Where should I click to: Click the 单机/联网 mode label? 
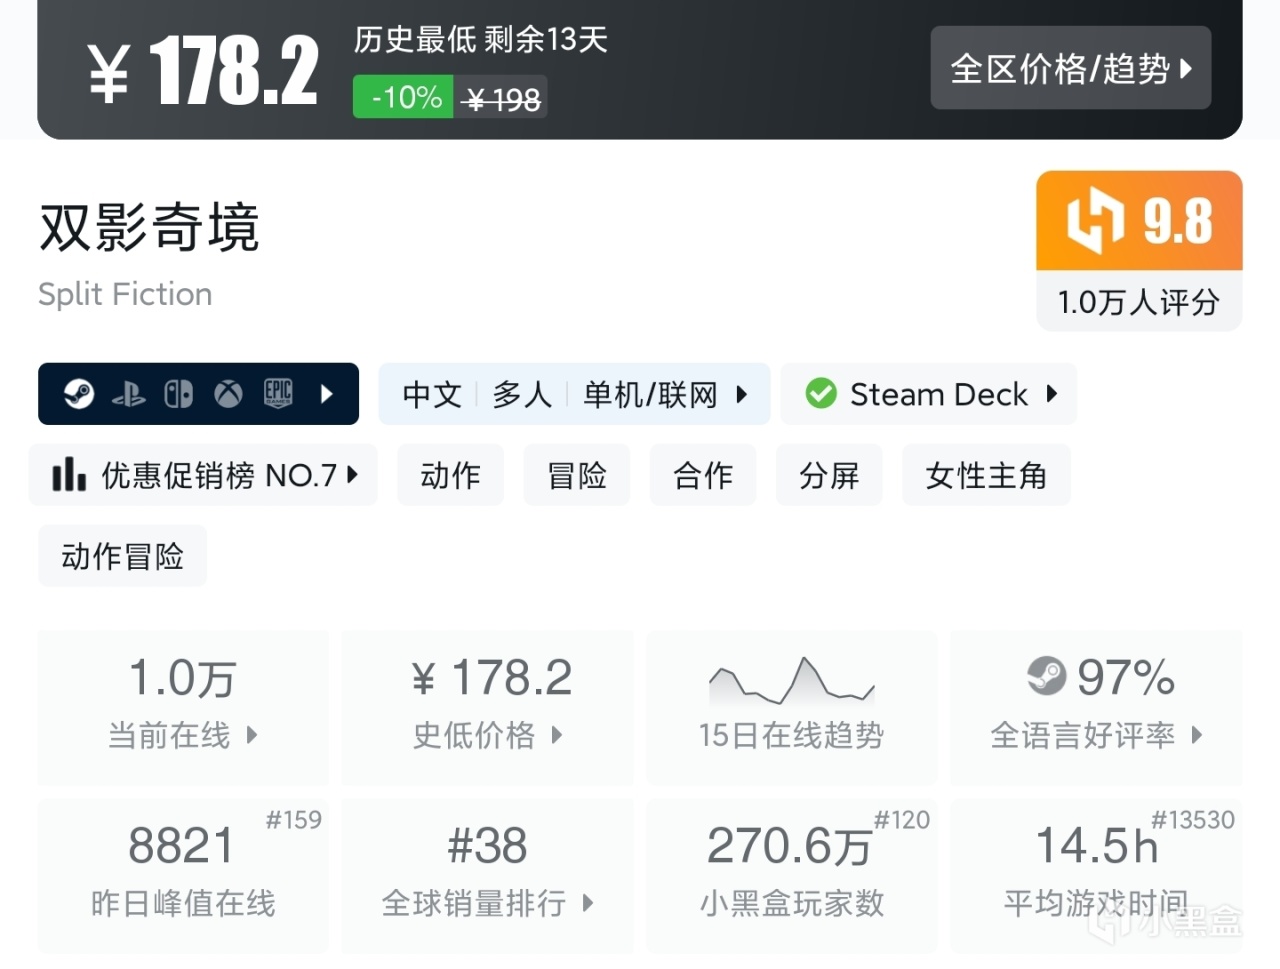tap(651, 394)
